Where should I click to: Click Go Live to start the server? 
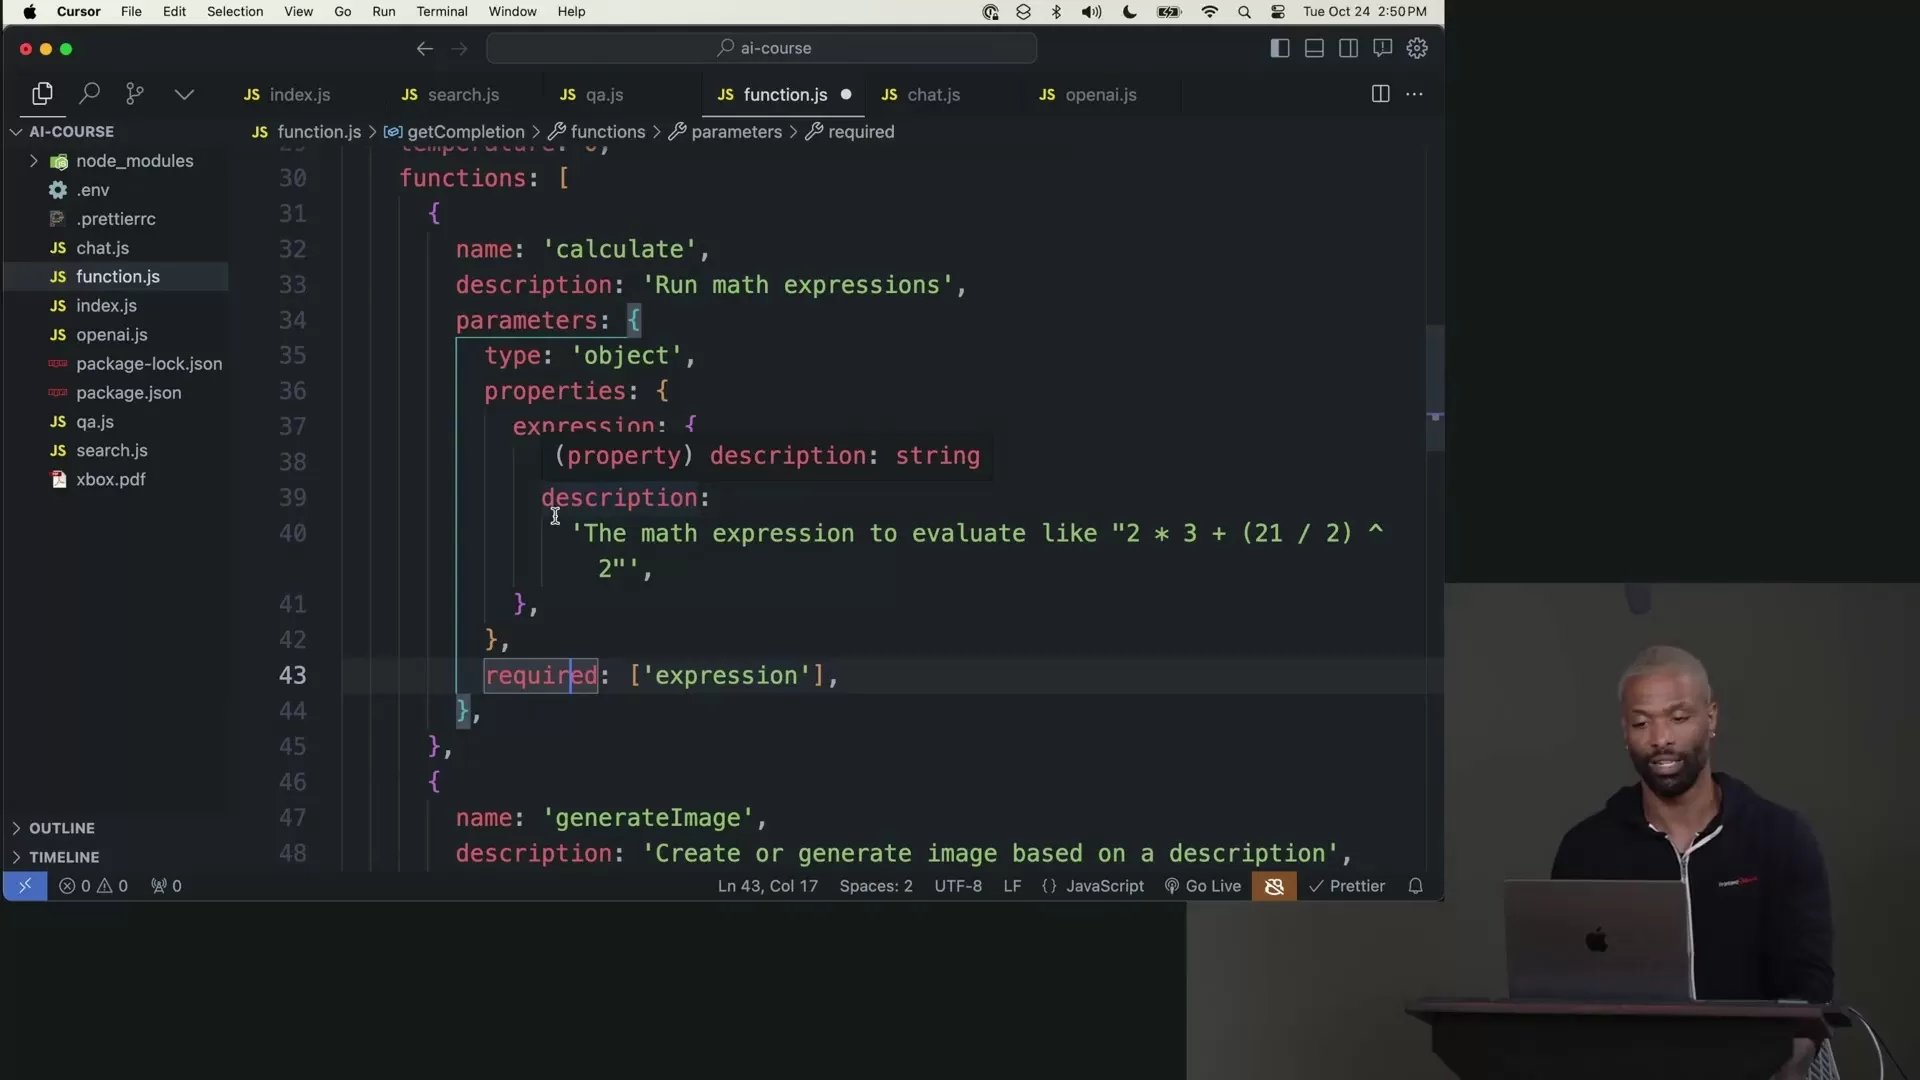point(1201,886)
